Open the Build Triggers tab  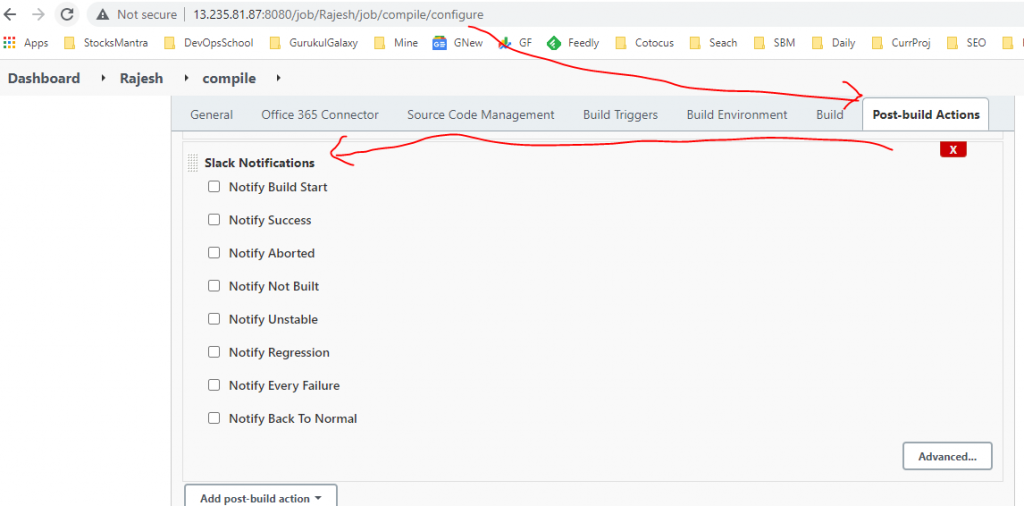pos(620,115)
